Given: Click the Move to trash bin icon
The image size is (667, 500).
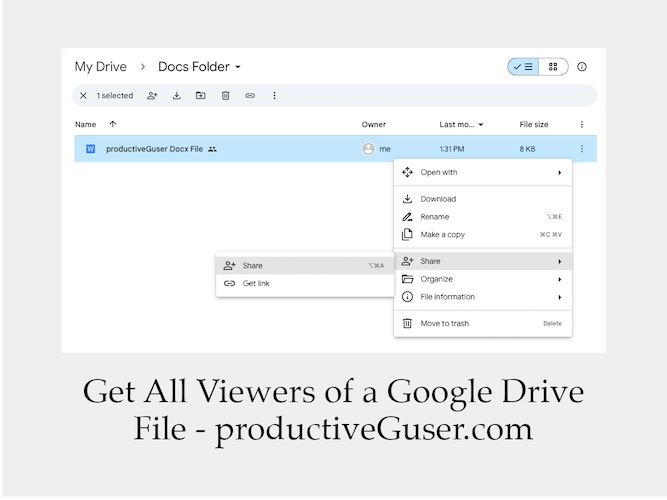Looking at the screenshot, I should [407, 323].
